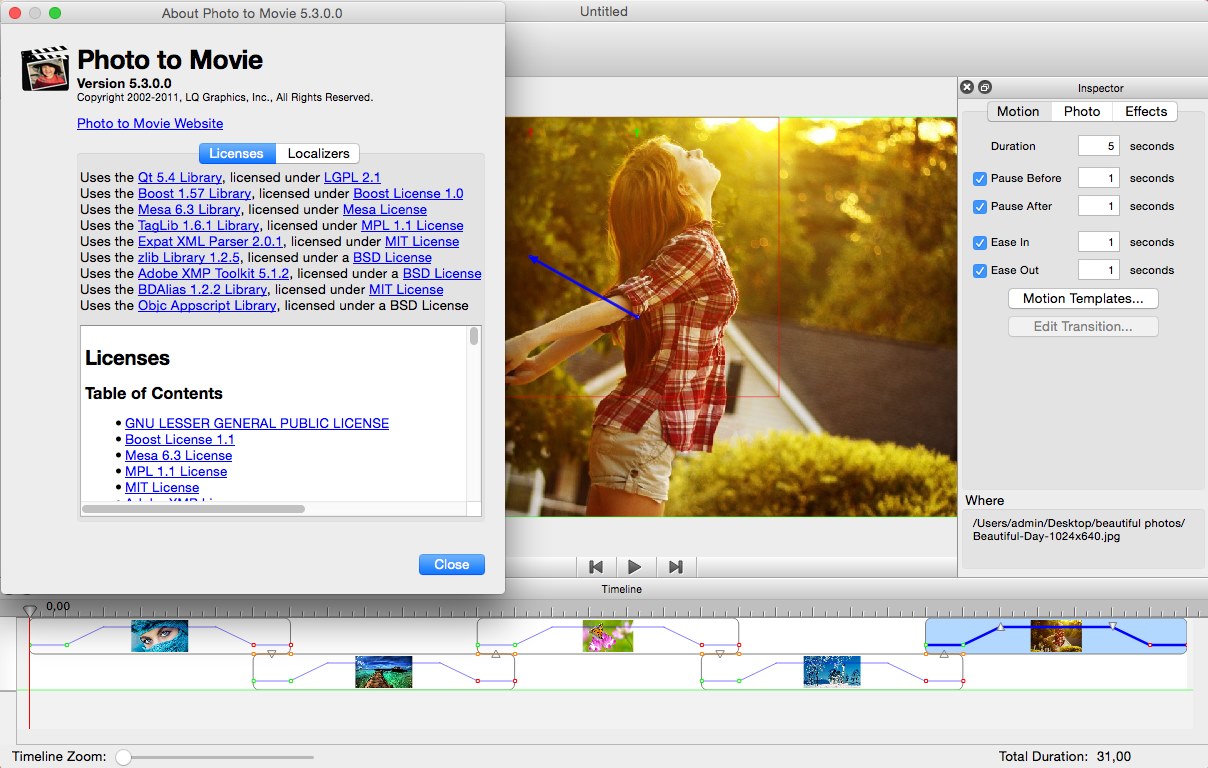Screen dimensions: 1208x768
Task: Disable the Ease Out checkbox
Action: (x=980, y=270)
